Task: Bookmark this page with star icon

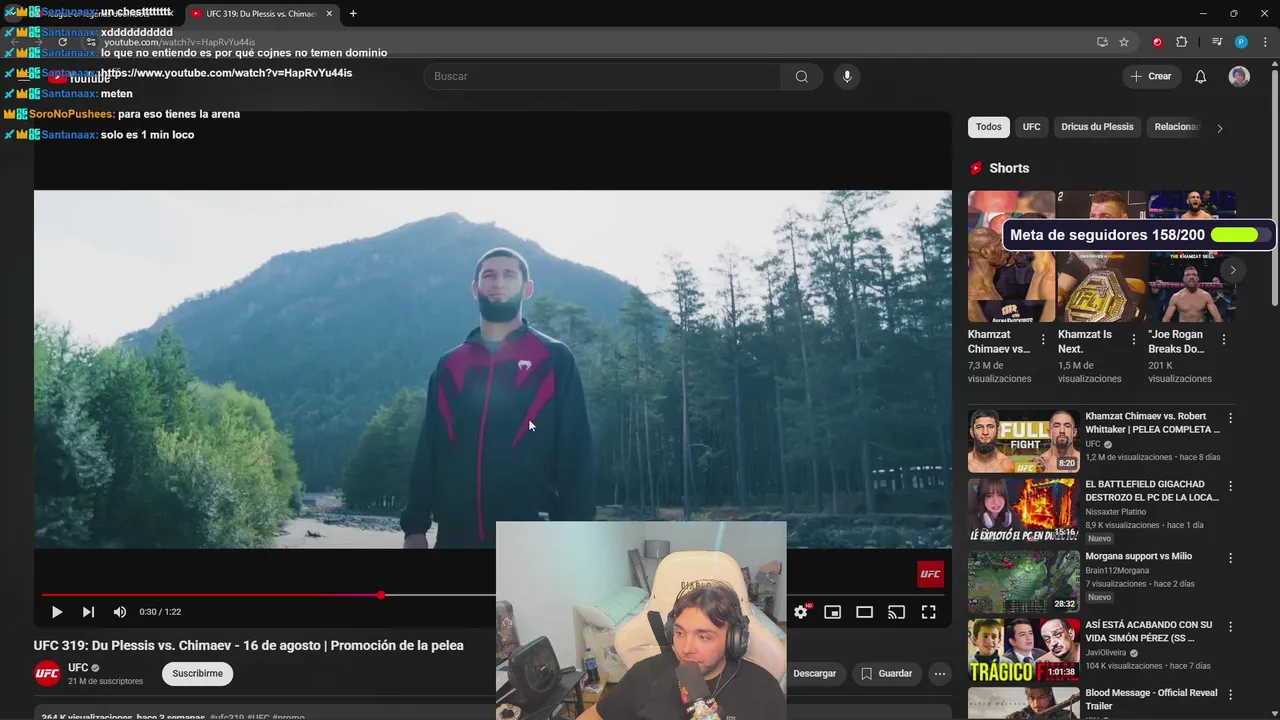Action: tap(1124, 42)
